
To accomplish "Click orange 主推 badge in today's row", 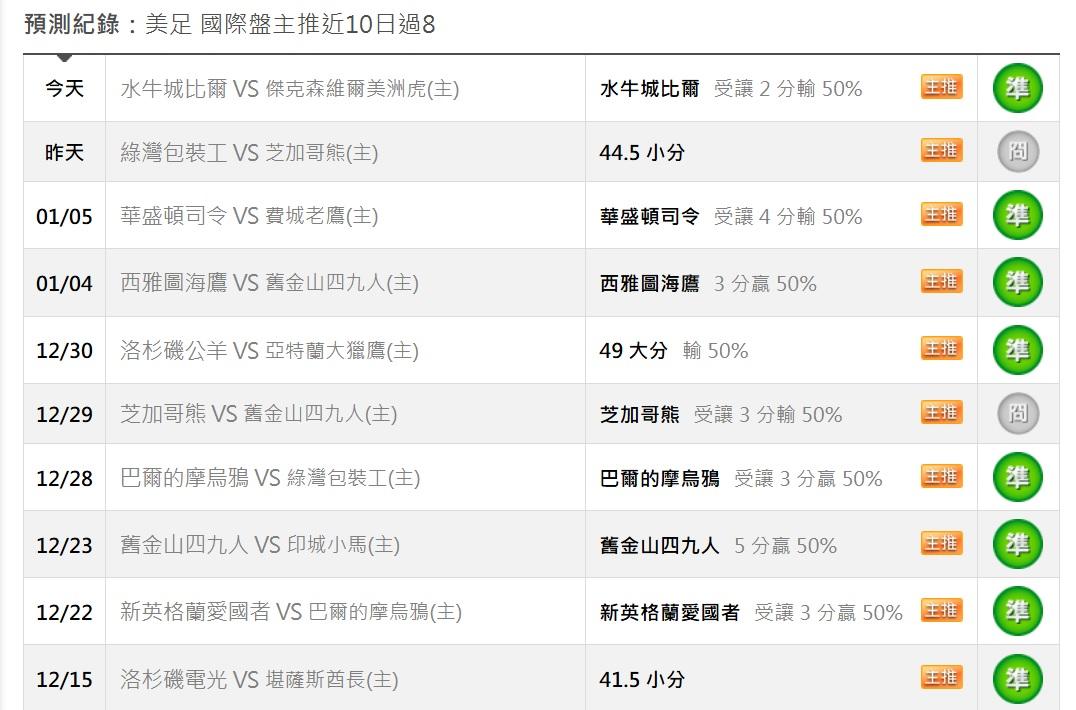I will pos(941,87).
